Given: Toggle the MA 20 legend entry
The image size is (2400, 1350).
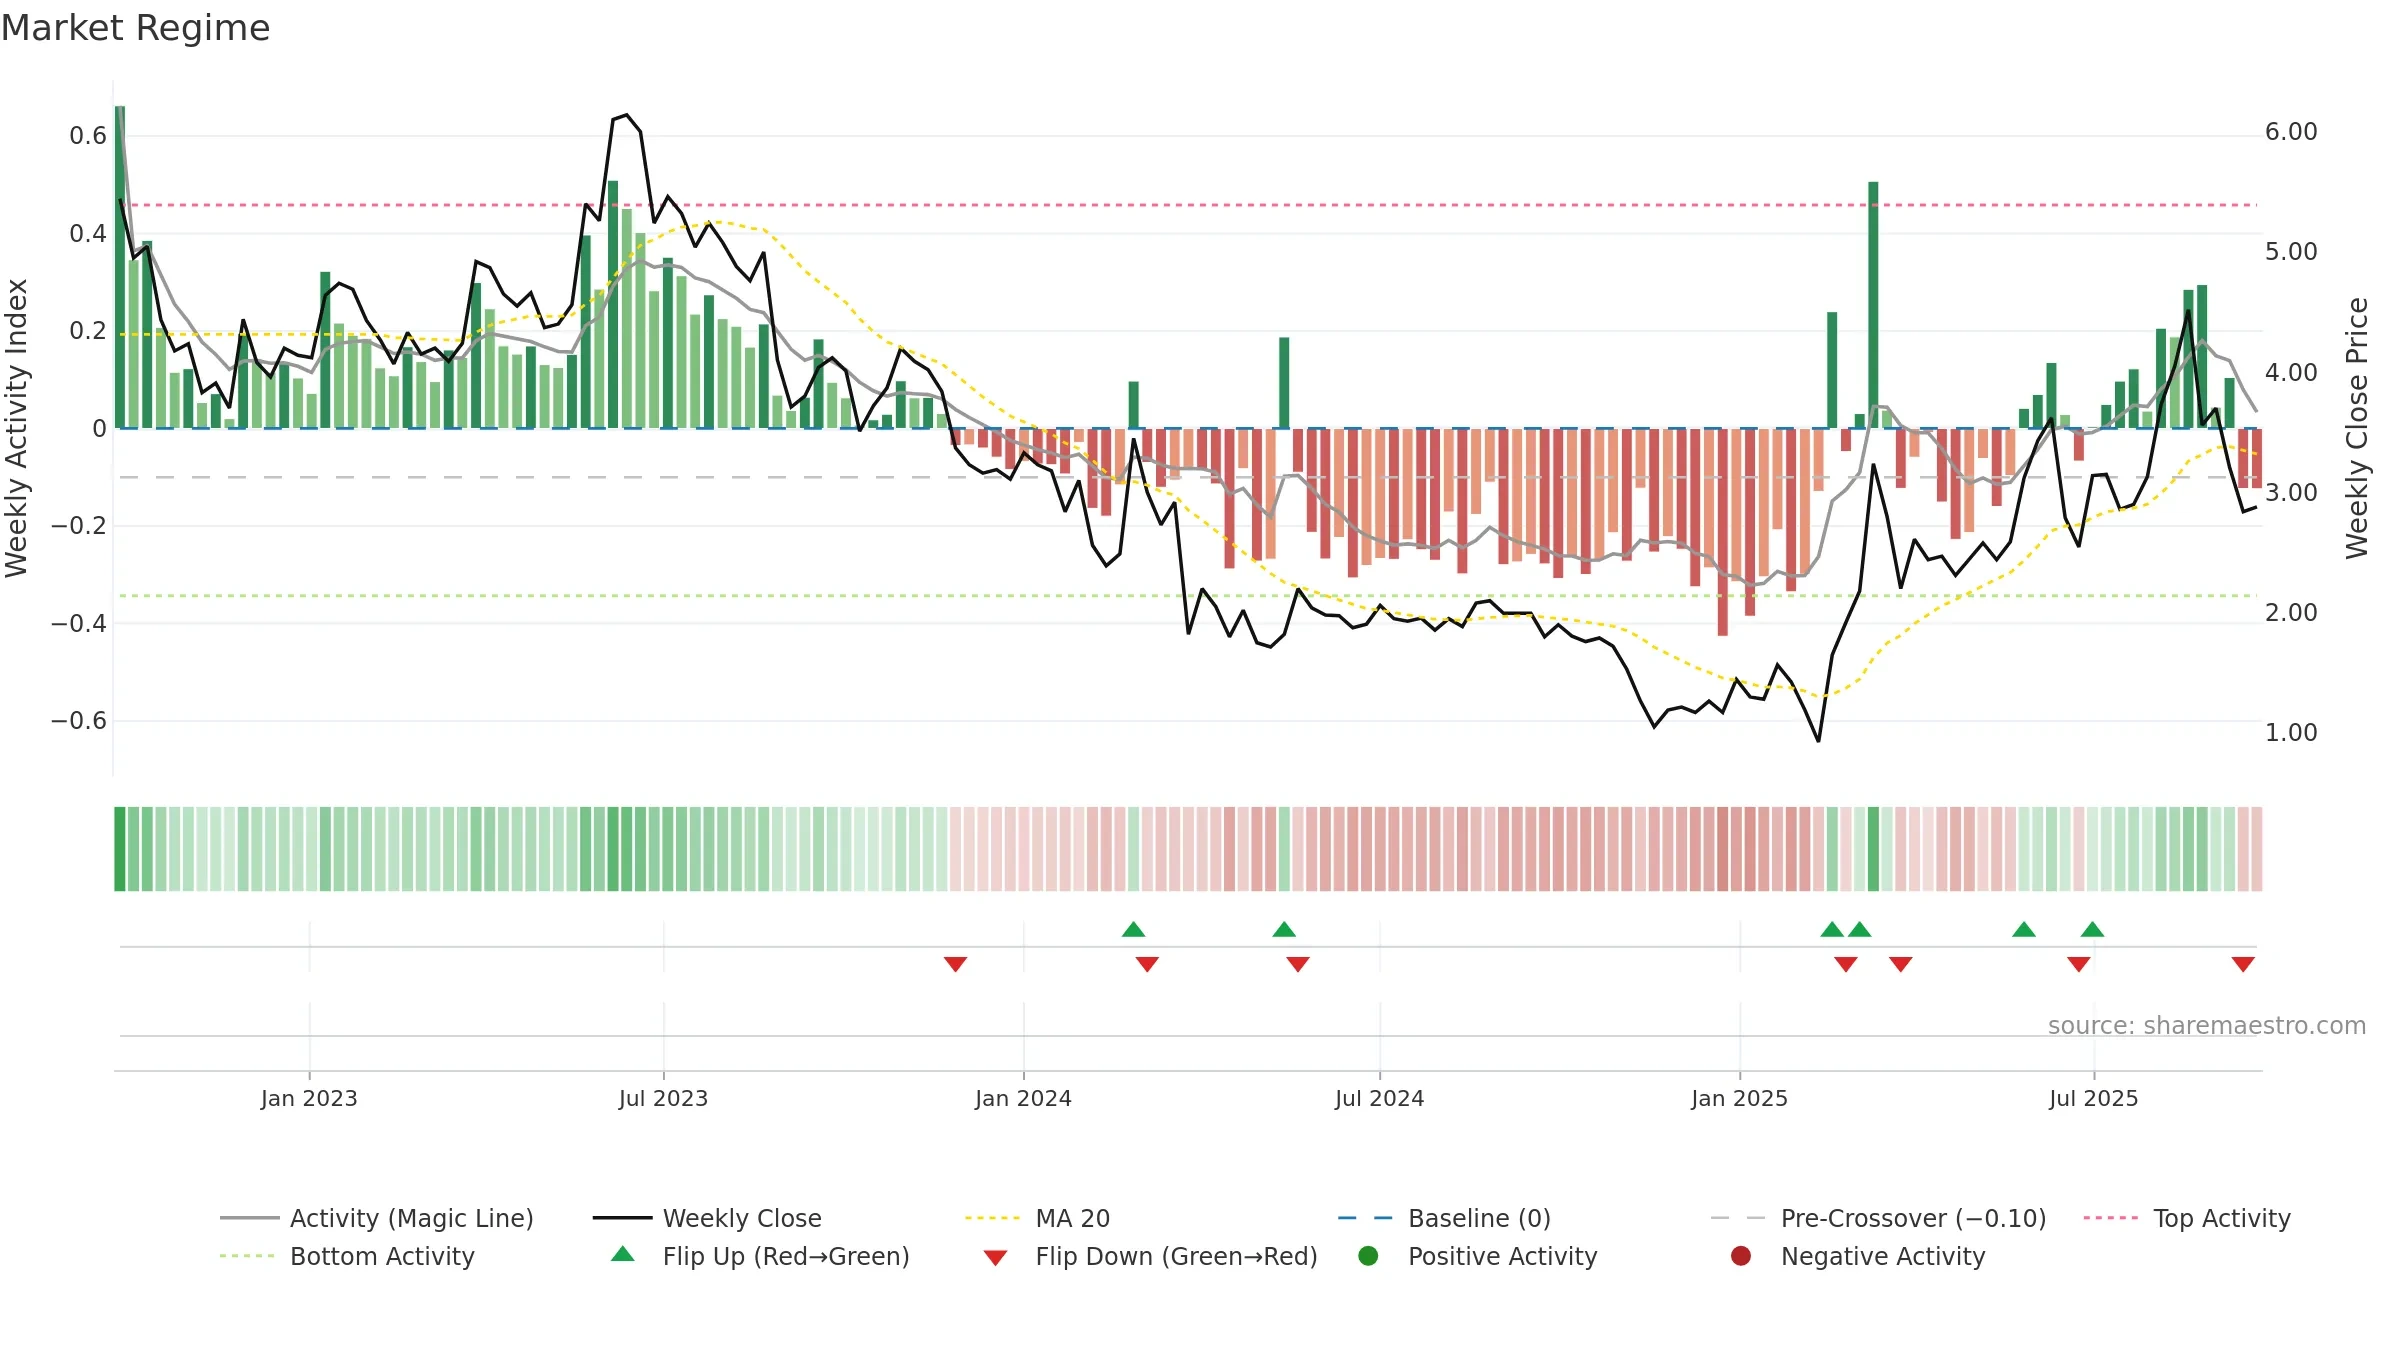Looking at the screenshot, I should 1038,1218.
